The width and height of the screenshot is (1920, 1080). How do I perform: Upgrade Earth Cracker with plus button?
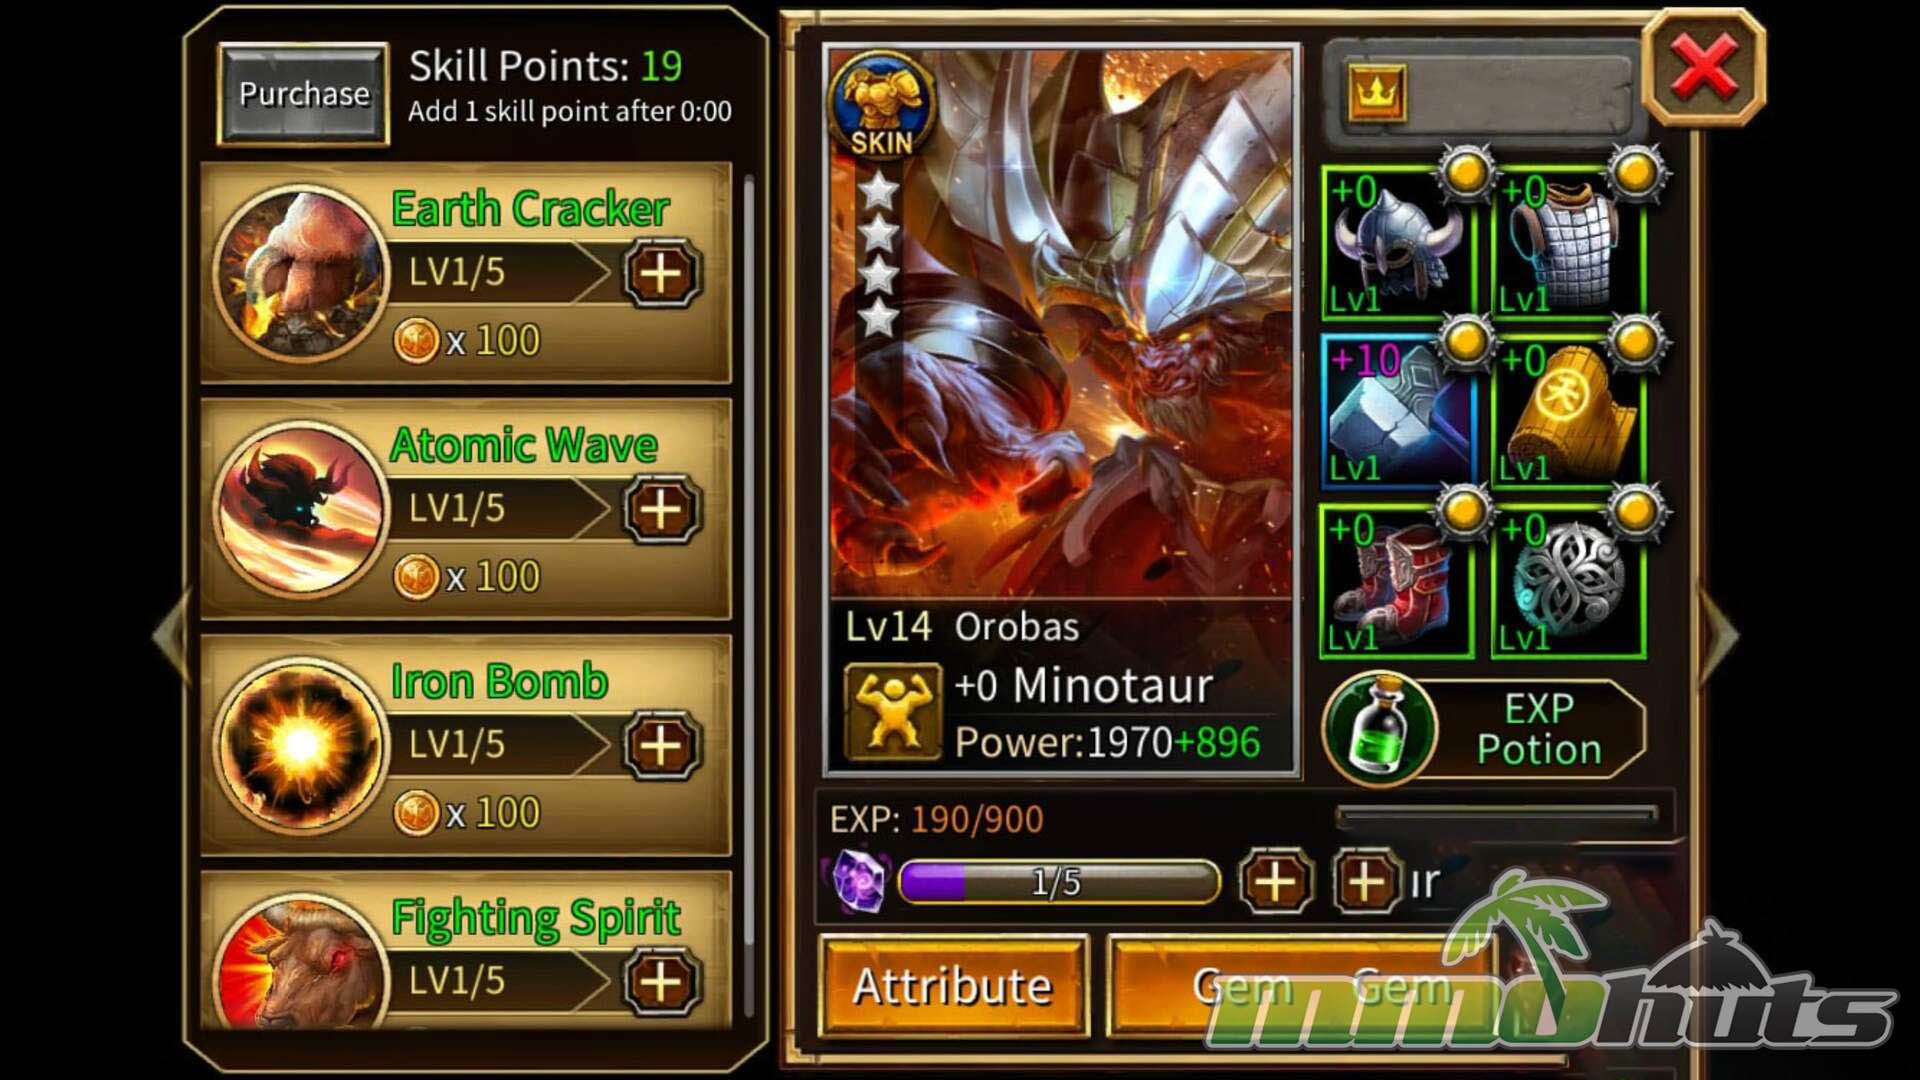point(661,273)
